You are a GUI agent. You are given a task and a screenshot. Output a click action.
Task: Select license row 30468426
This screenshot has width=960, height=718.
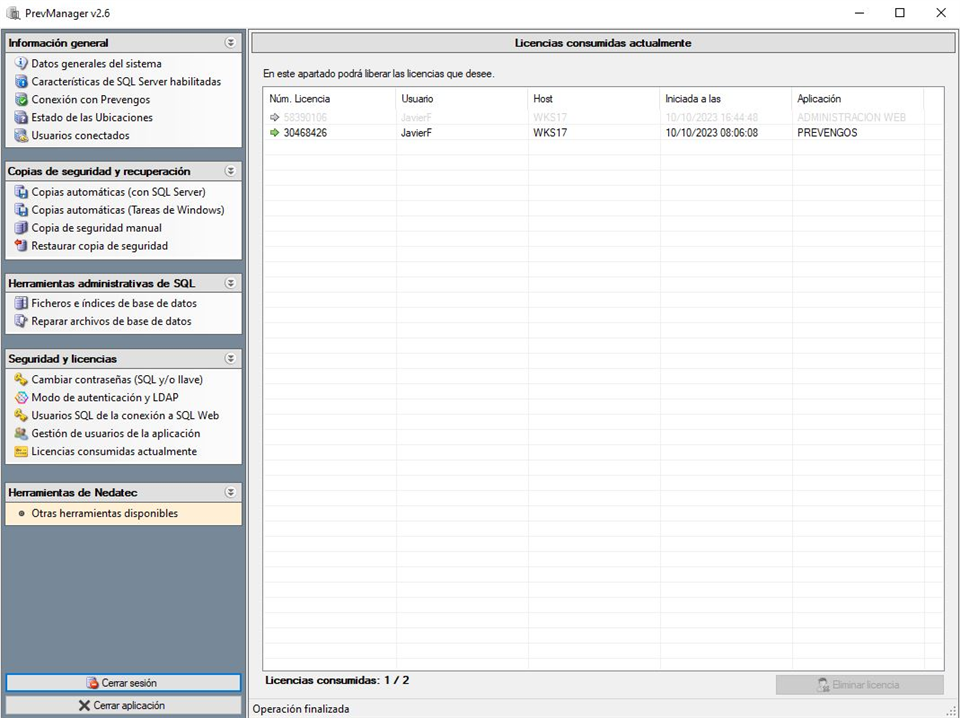coord(305,133)
